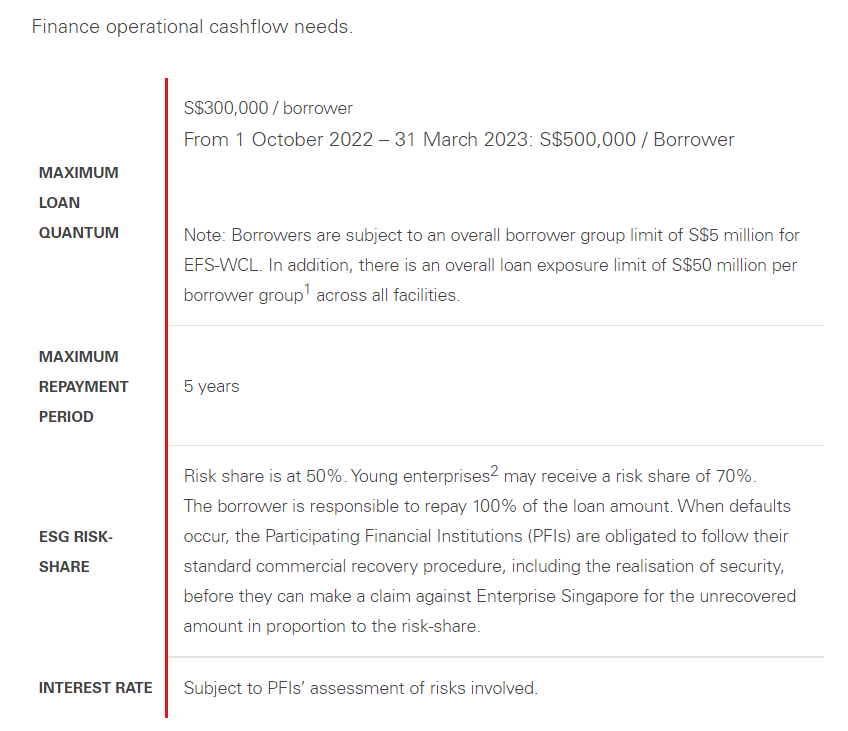The image size is (848, 731).
Task: Click the EFS-WCL abbreviation in the note
Action: (222, 265)
